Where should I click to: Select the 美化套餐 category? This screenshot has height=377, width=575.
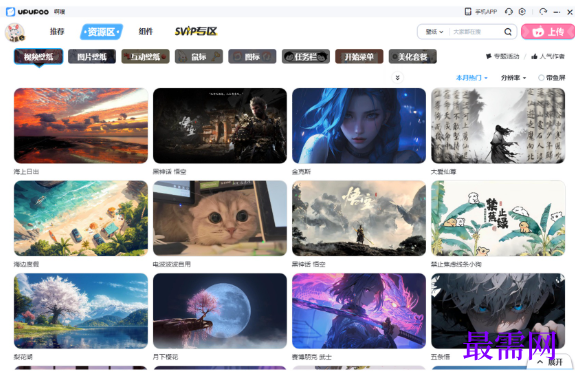pos(413,56)
